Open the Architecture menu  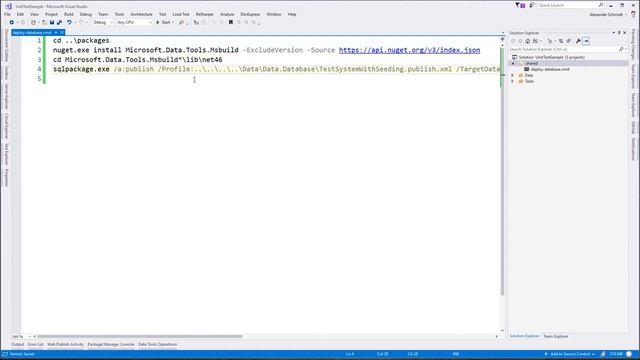click(x=141, y=14)
